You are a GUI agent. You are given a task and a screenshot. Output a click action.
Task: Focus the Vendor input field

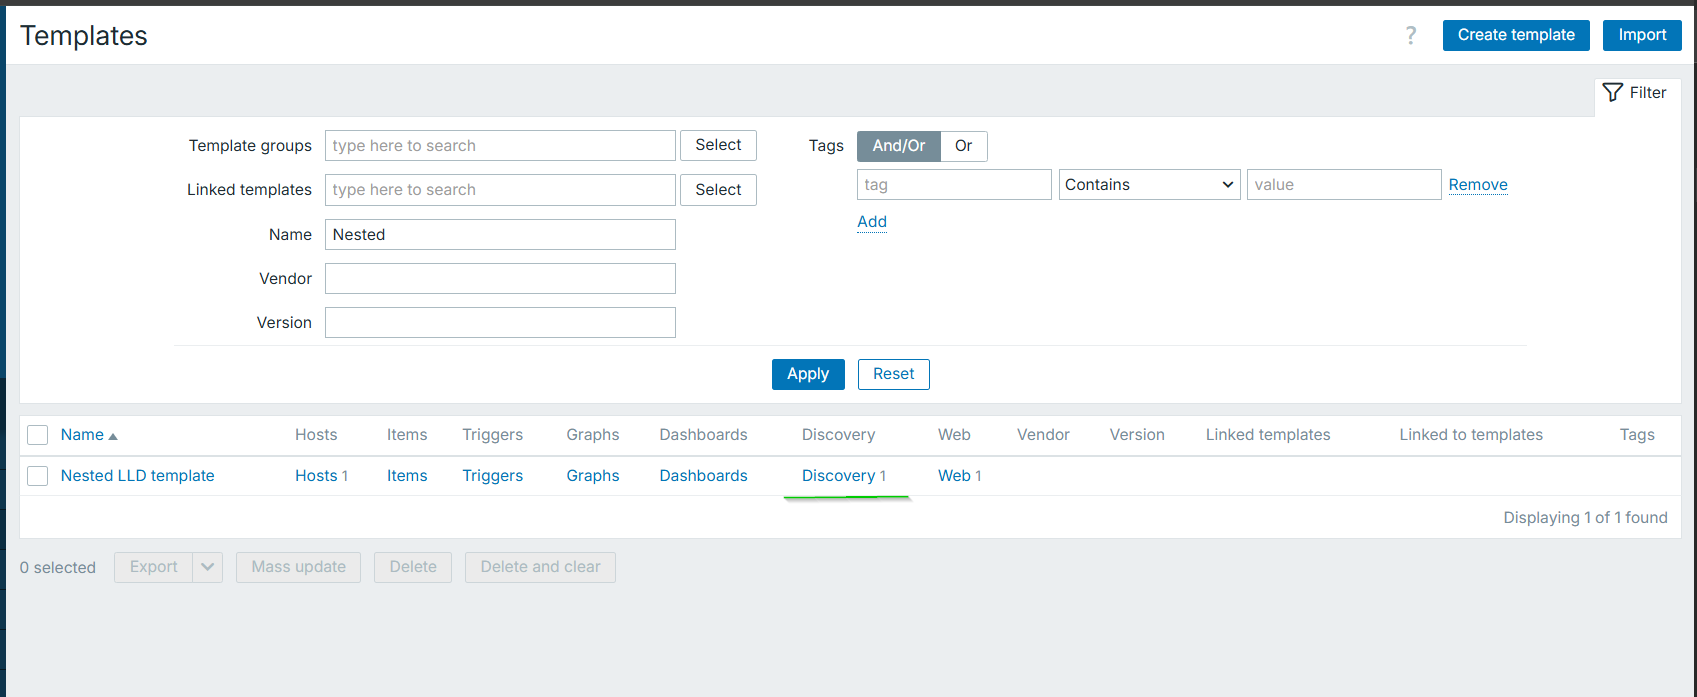coord(500,279)
